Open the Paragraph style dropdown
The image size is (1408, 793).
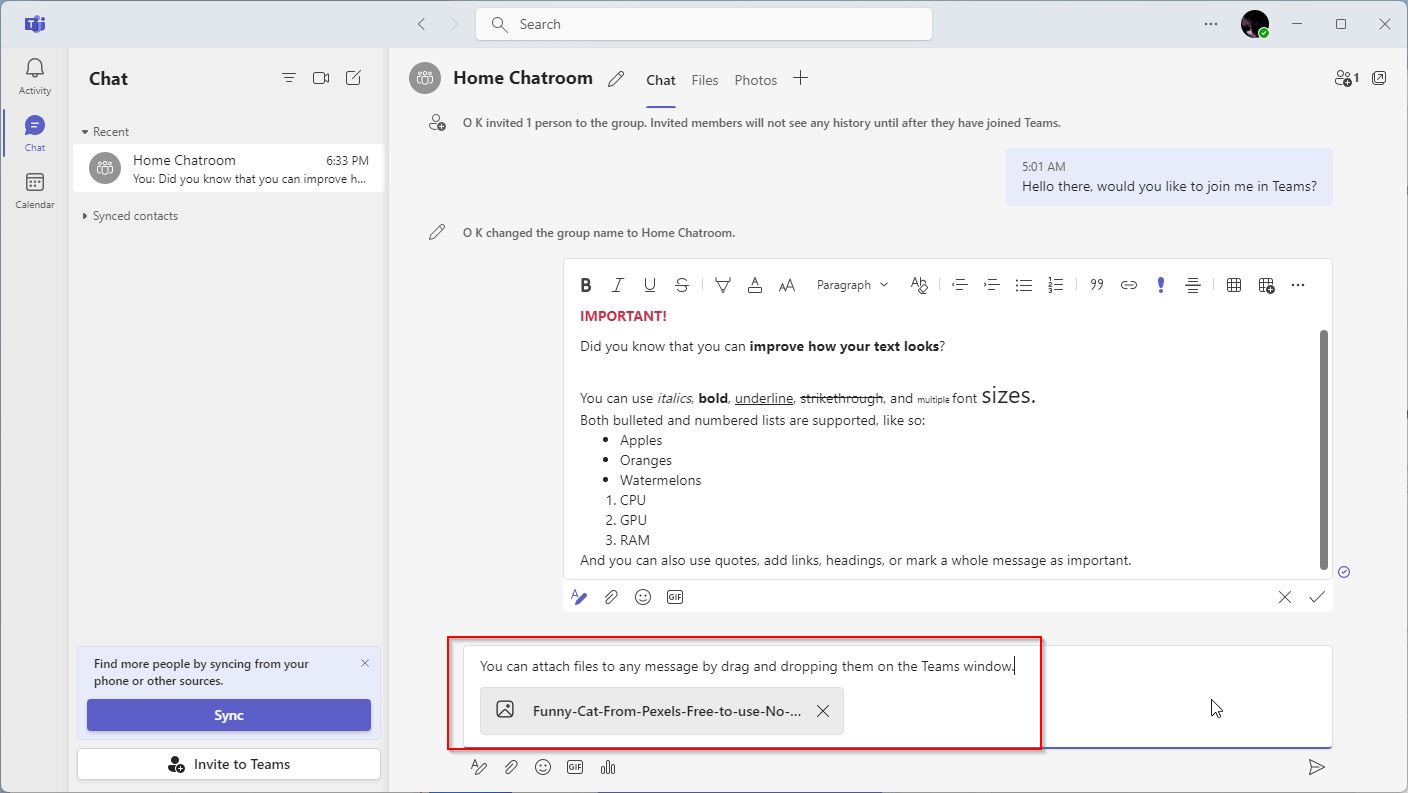click(852, 285)
